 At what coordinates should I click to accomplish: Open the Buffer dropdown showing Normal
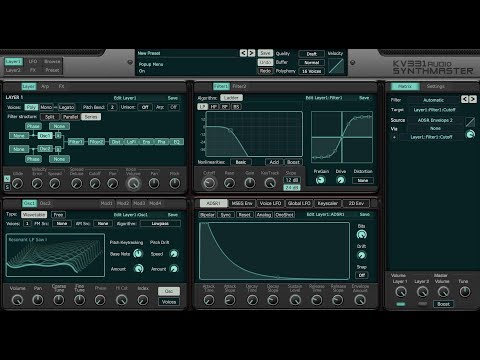[x=311, y=62]
